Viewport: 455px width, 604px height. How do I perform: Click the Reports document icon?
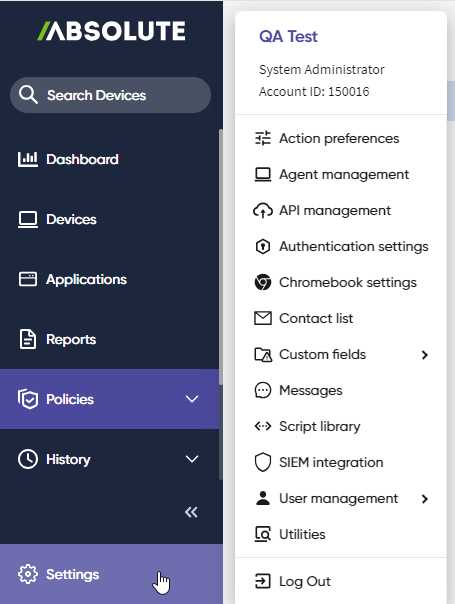click(x=28, y=339)
